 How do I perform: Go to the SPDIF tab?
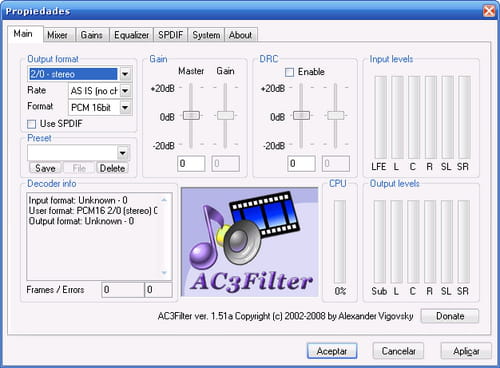pos(170,35)
